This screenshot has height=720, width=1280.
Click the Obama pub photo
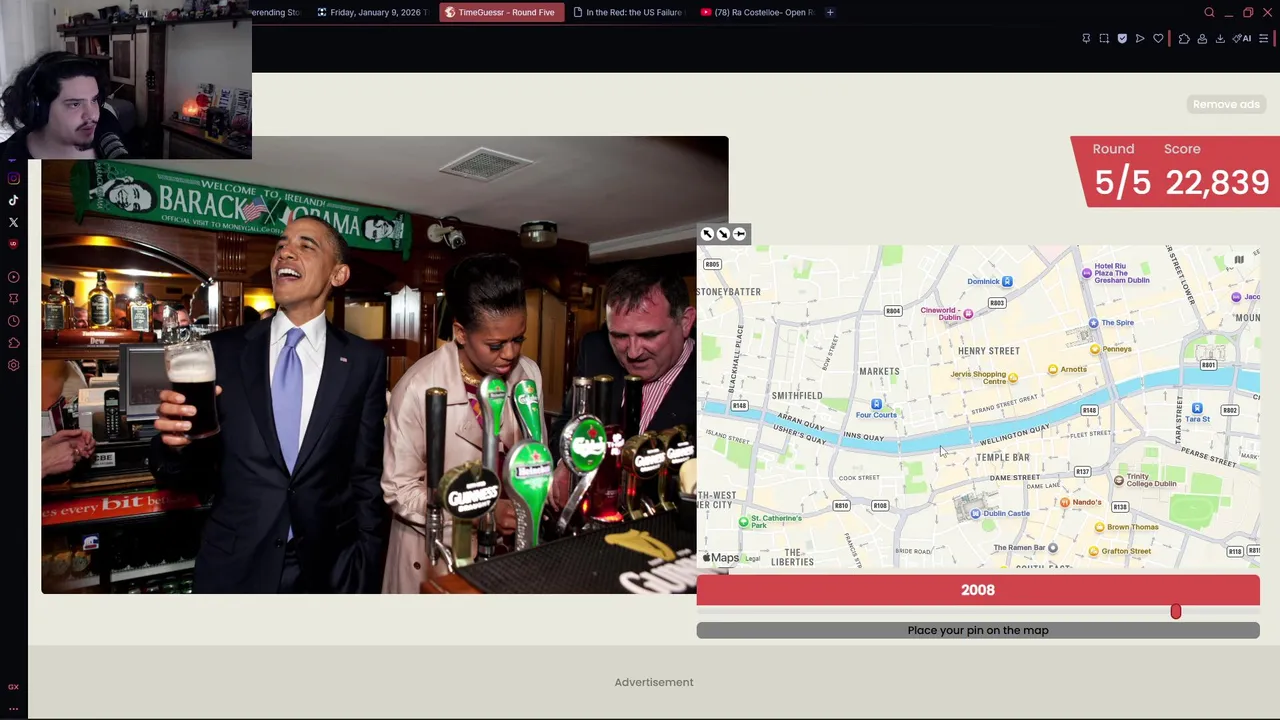coord(385,365)
